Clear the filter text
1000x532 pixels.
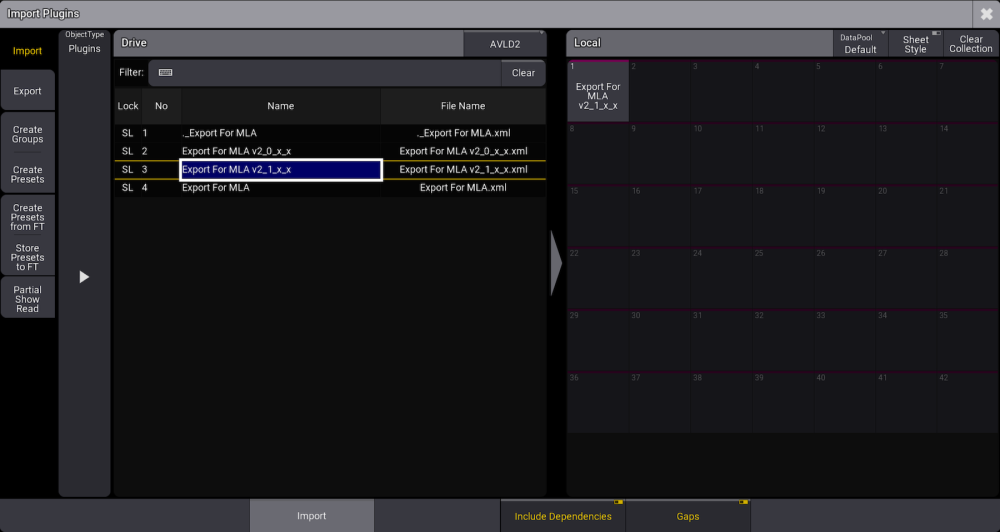523,73
